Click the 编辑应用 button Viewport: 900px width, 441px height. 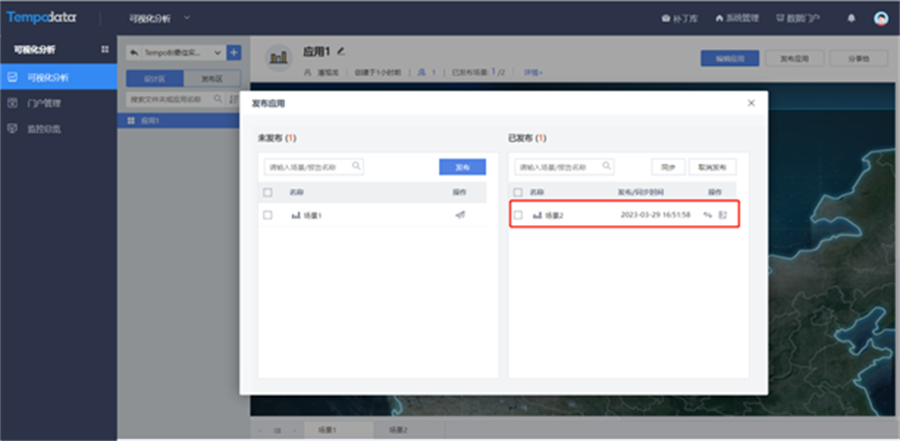(x=730, y=58)
